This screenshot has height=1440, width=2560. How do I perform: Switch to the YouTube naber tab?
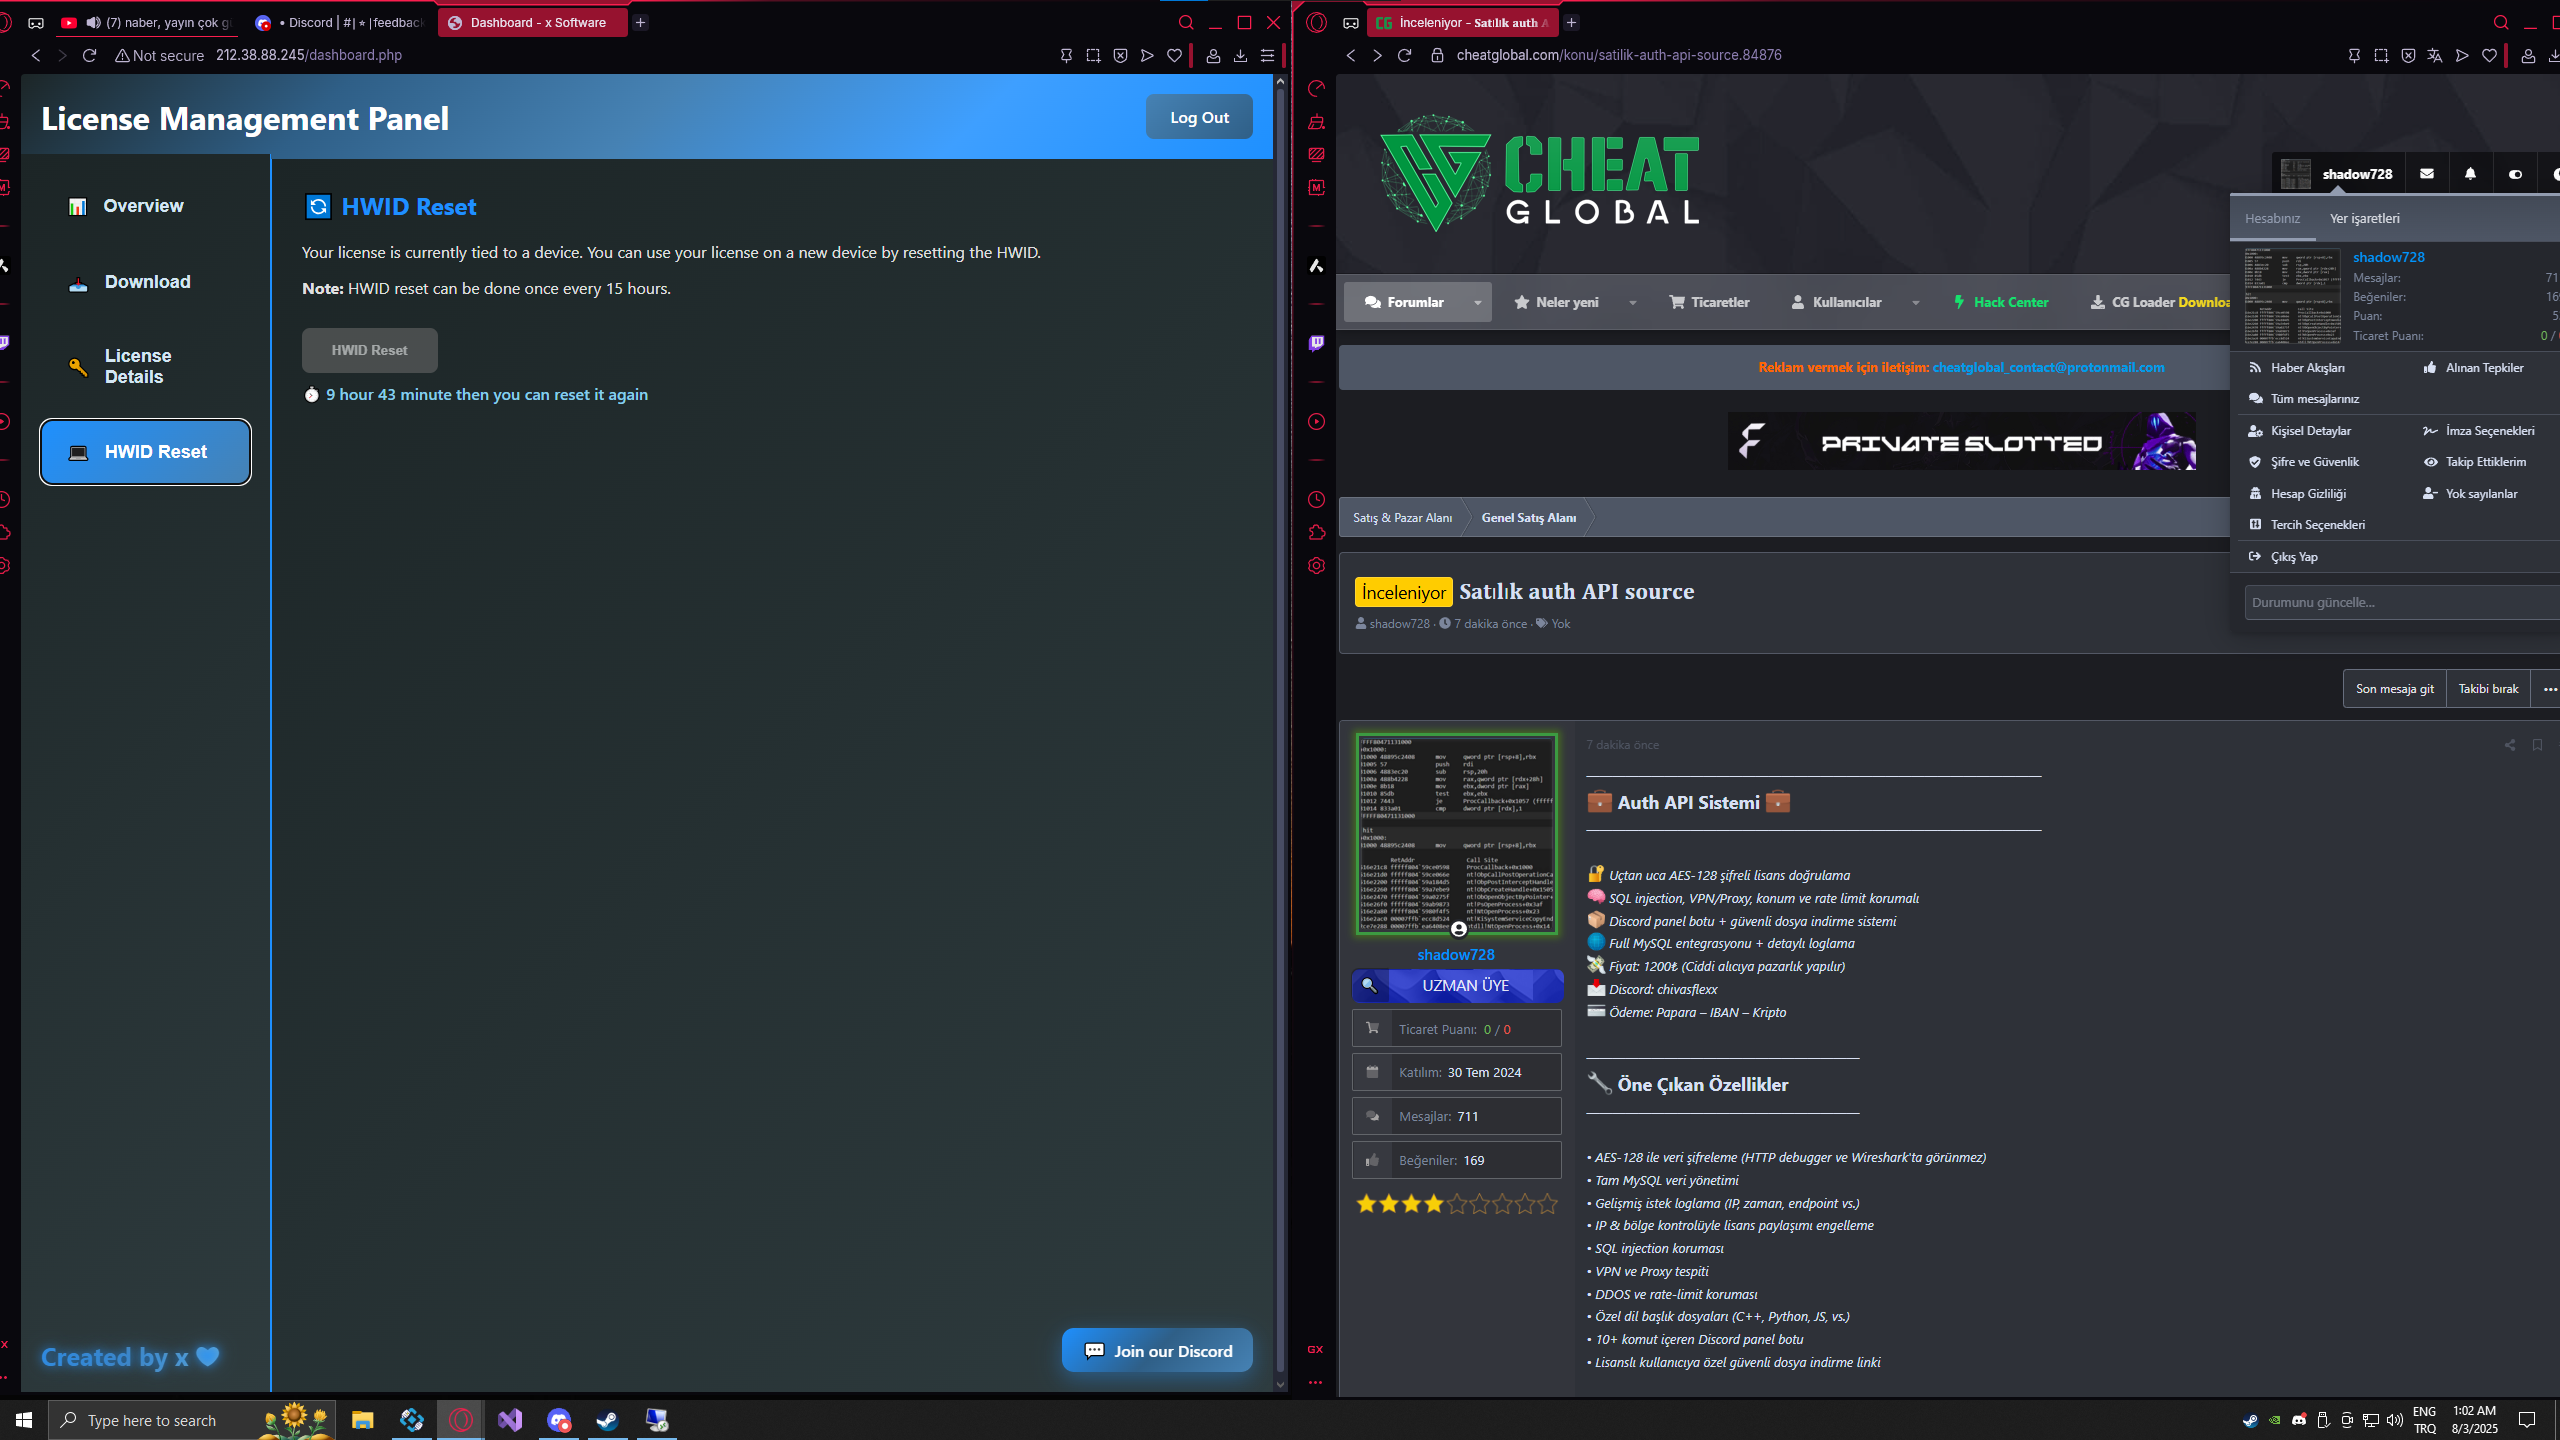click(148, 22)
